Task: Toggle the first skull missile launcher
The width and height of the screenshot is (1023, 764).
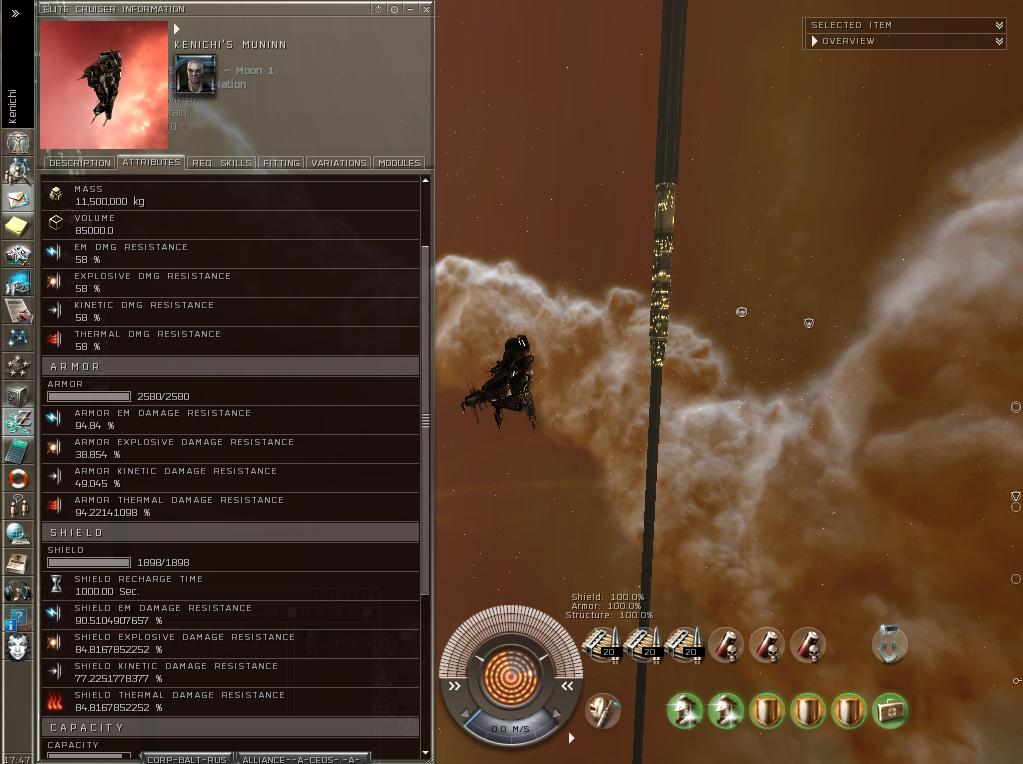Action: pyautogui.click(x=725, y=644)
